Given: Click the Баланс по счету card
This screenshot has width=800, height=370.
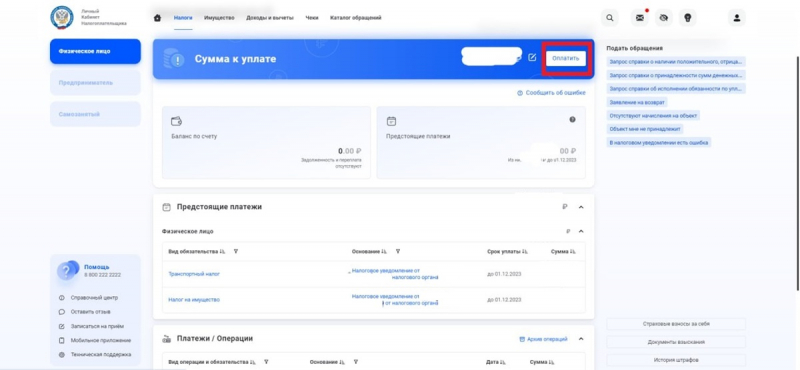Looking at the screenshot, I should (x=266, y=142).
